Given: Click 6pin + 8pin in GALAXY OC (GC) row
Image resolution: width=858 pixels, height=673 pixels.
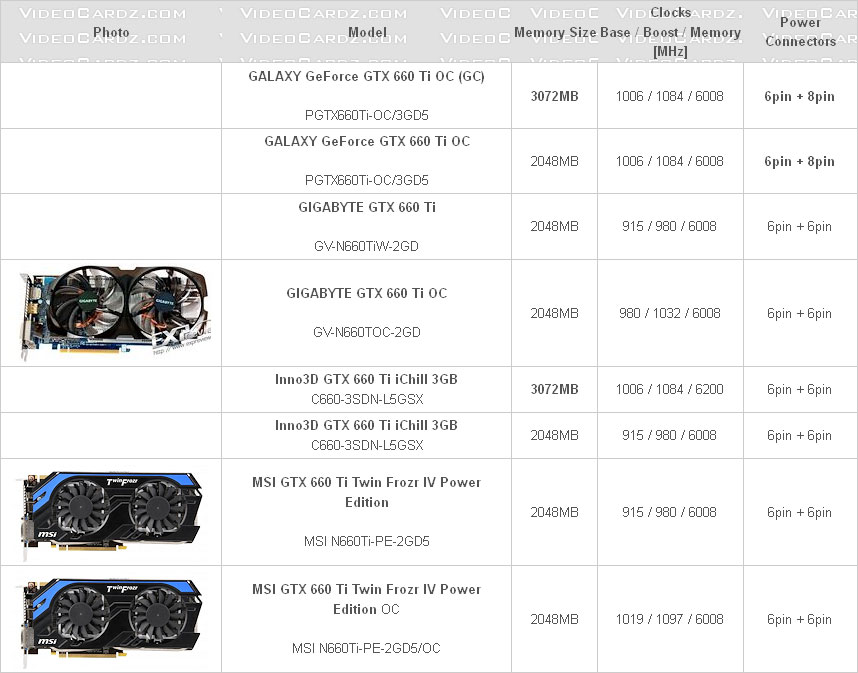Looking at the screenshot, I should click(x=799, y=96).
